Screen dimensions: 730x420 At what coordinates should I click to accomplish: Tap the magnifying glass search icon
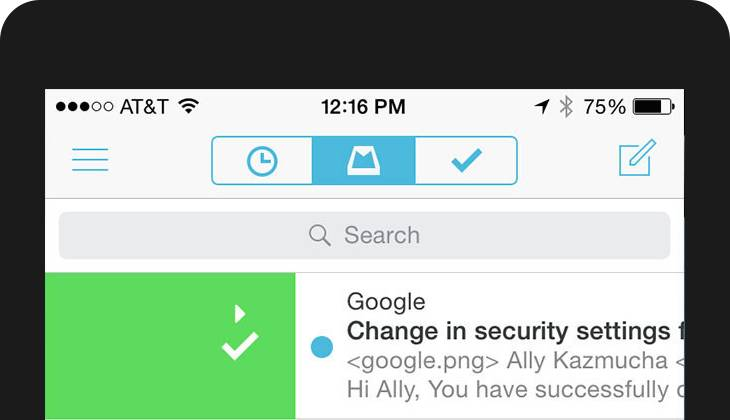[x=319, y=235]
